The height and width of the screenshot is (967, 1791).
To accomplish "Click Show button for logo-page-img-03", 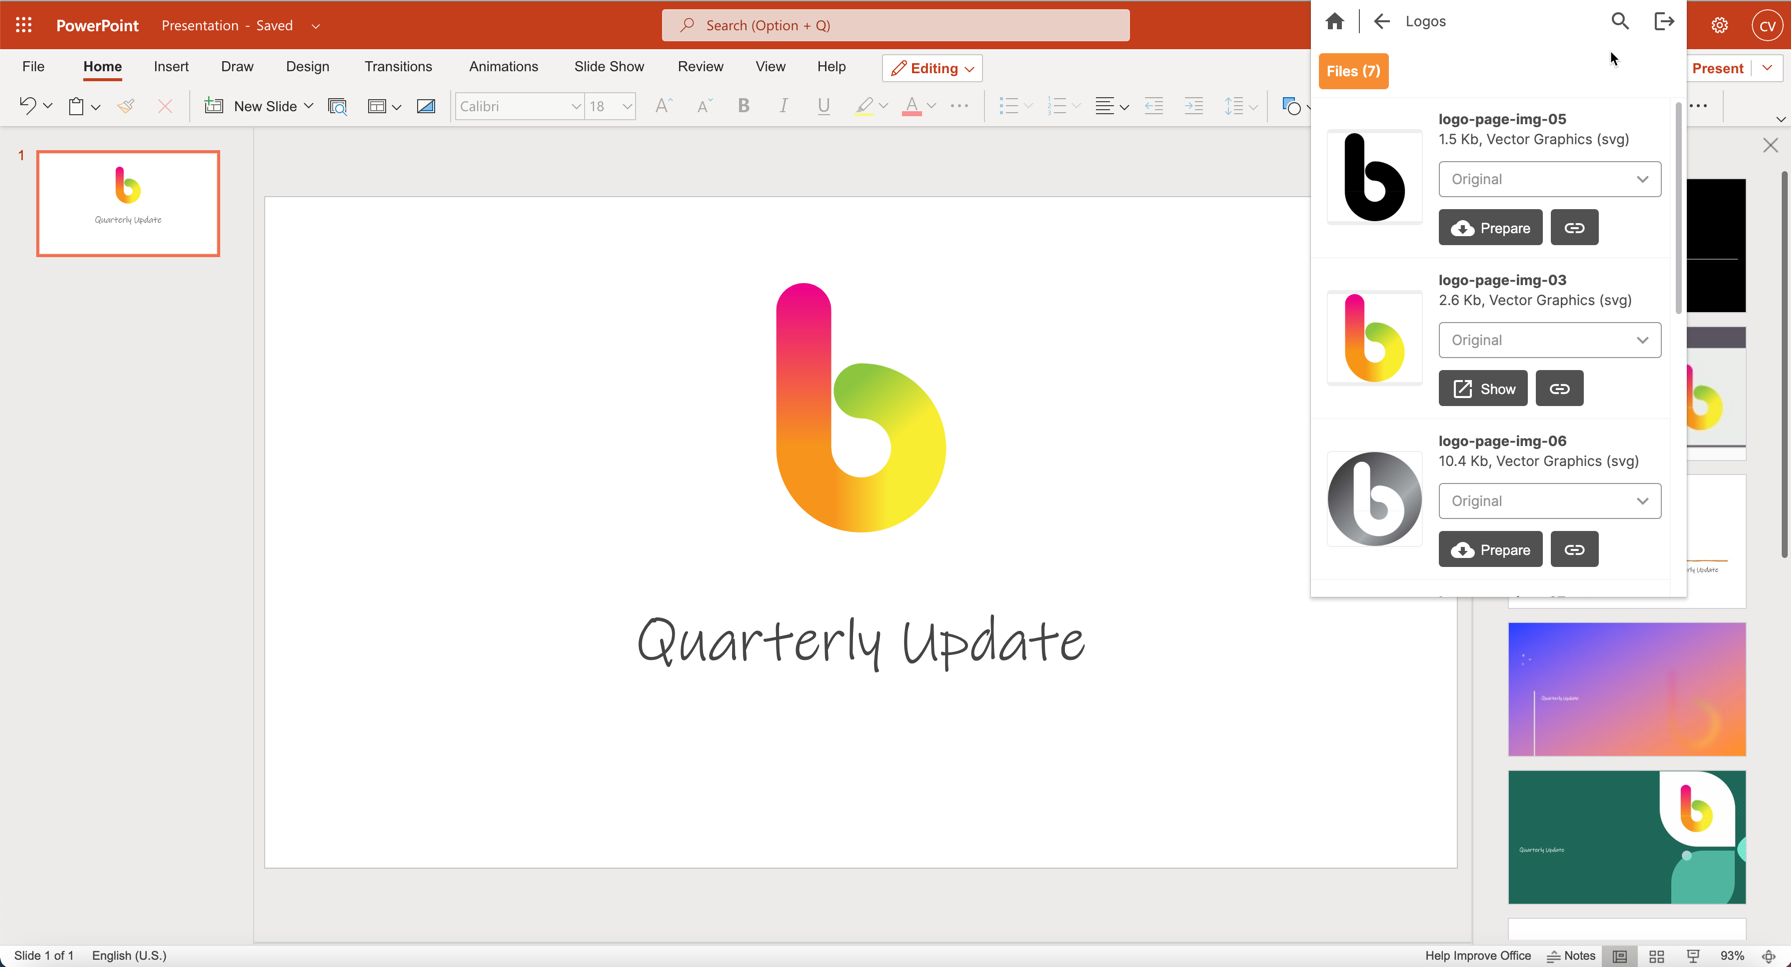I will click(x=1483, y=389).
